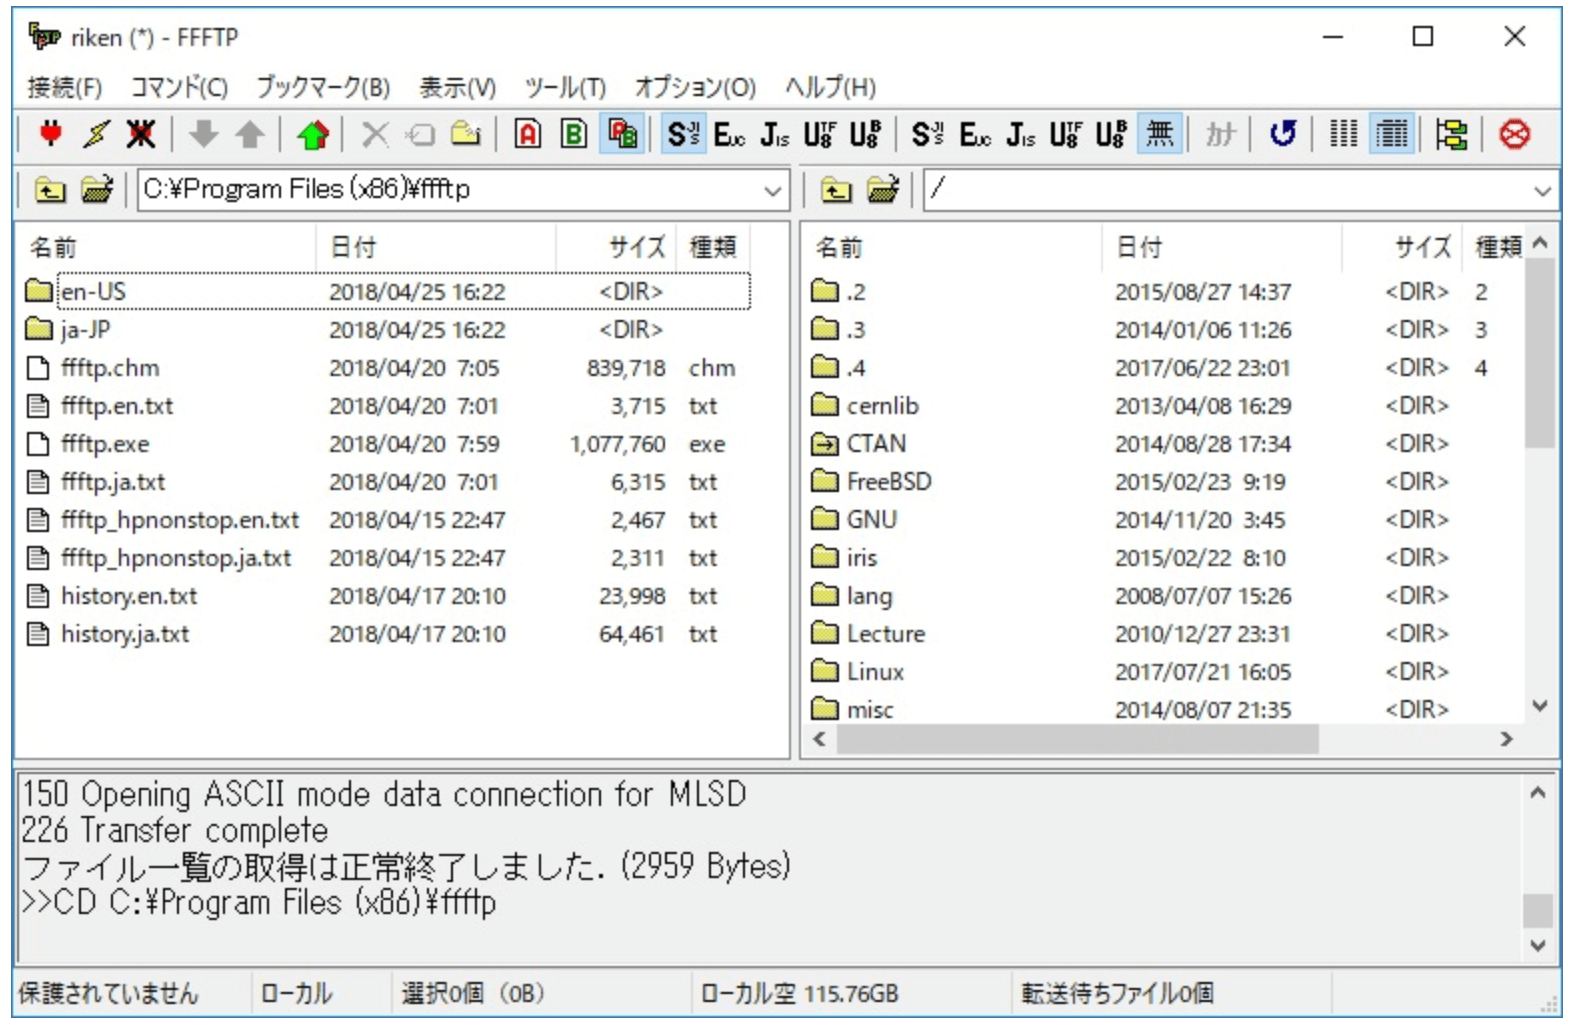Select UTF-8 in right kanji code group

click(x=1066, y=134)
